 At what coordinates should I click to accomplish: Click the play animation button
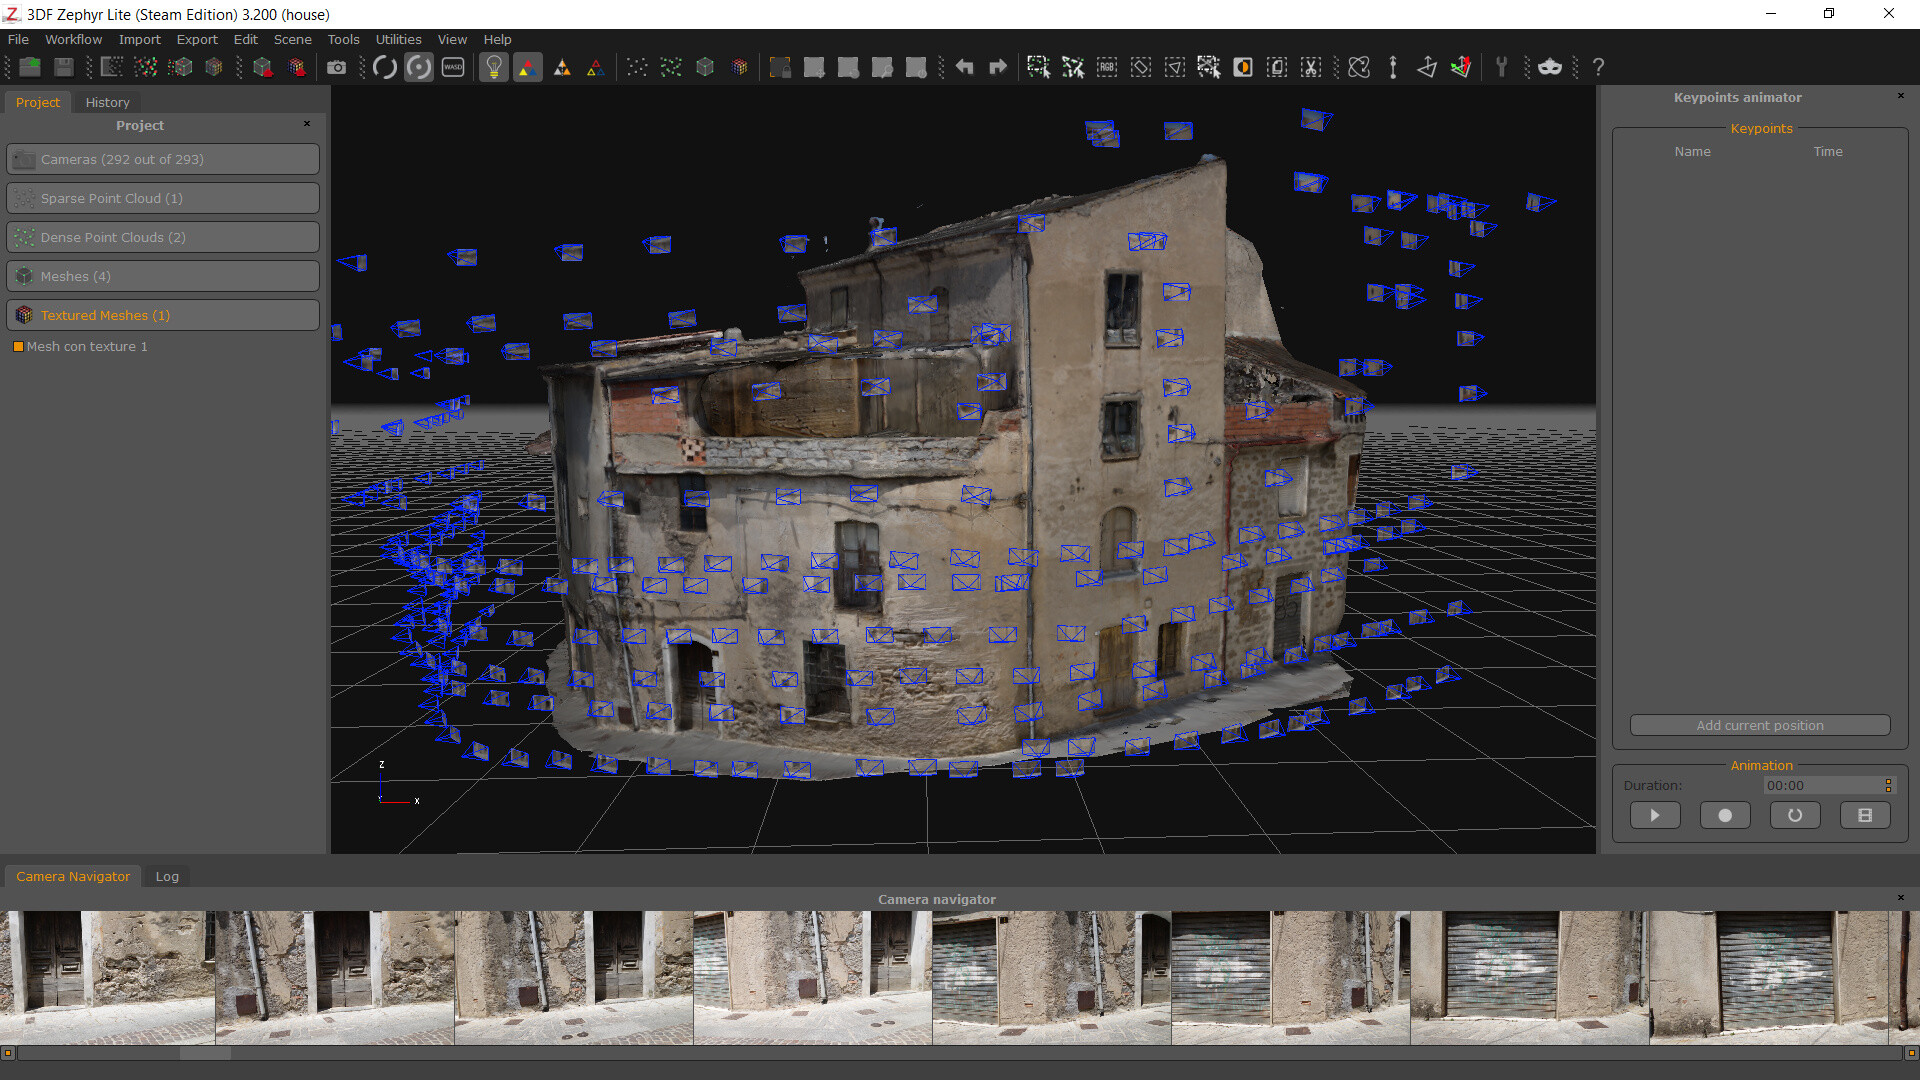pyautogui.click(x=1654, y=815)
